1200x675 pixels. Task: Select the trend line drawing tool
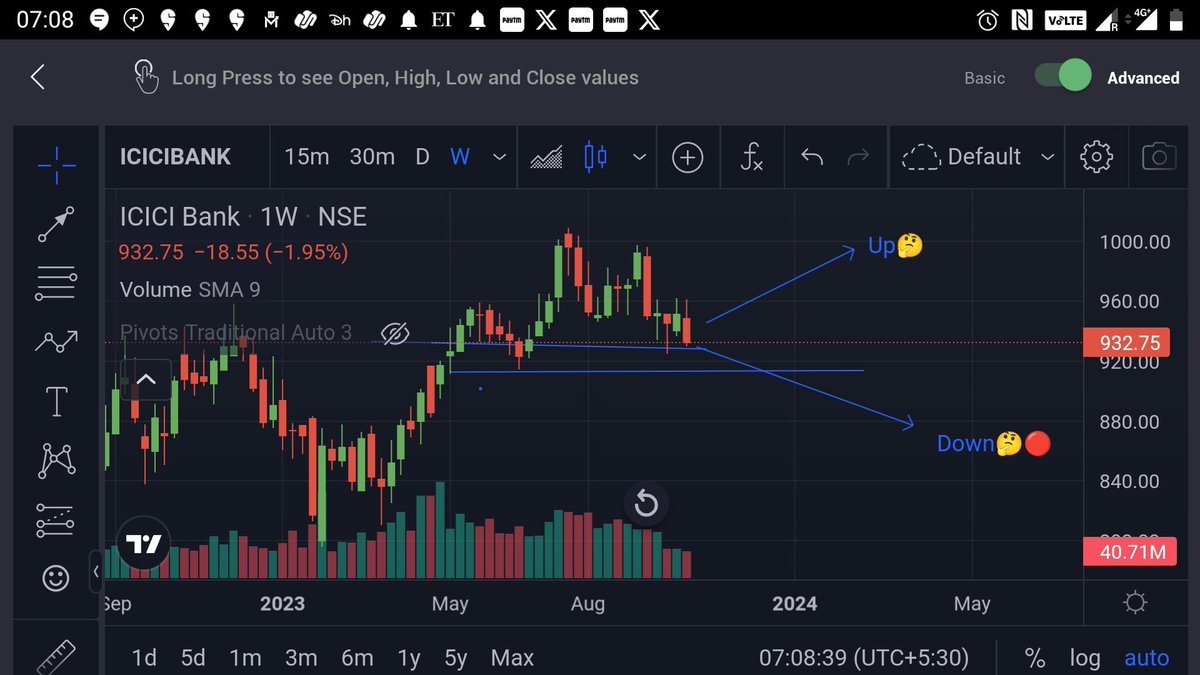coord(56,225)
